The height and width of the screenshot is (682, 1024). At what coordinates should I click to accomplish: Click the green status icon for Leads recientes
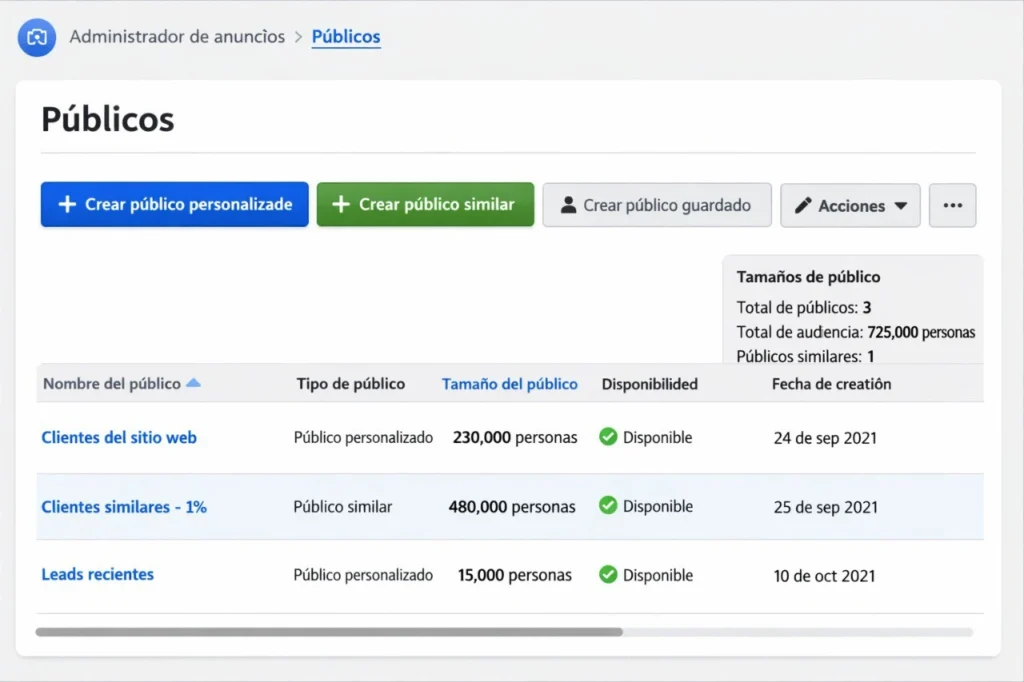608,575
